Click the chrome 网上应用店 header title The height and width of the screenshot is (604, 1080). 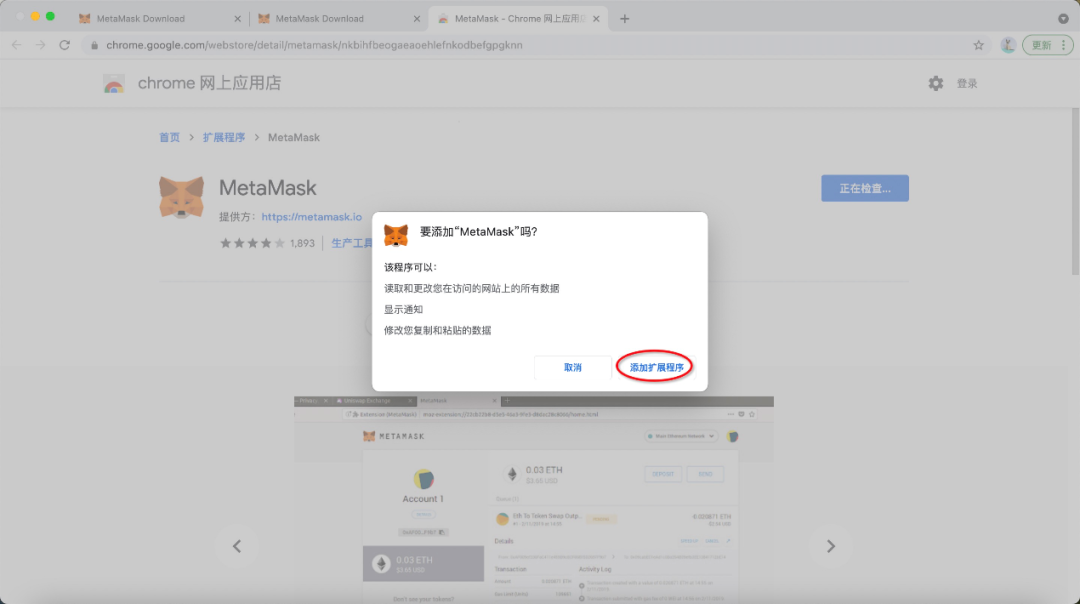point(209,83)
